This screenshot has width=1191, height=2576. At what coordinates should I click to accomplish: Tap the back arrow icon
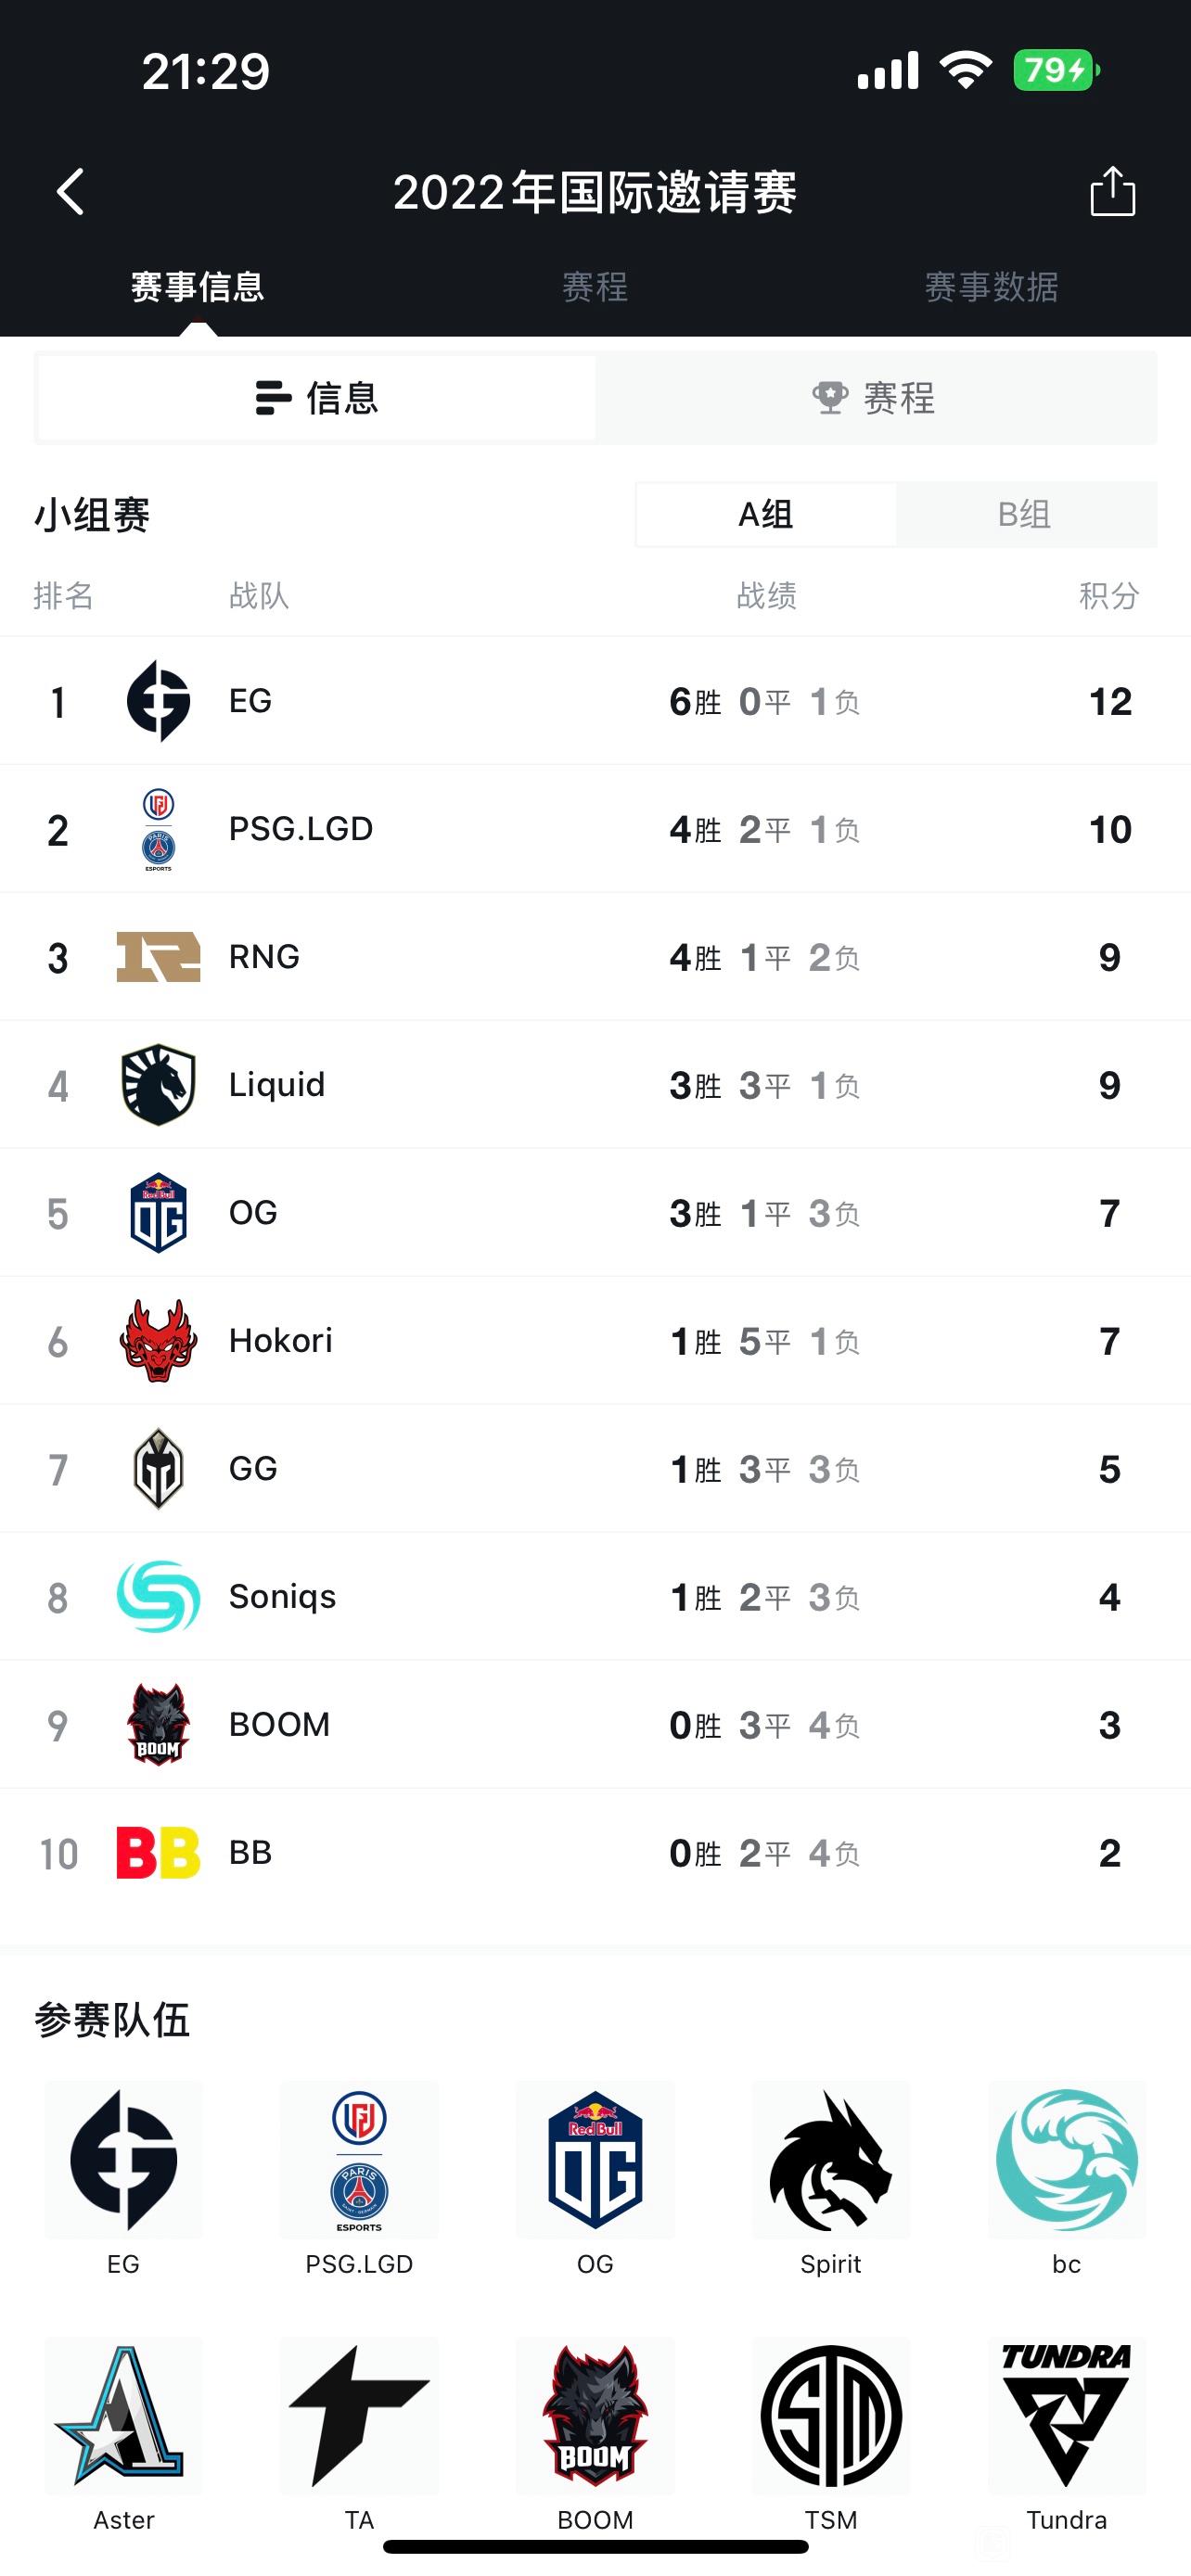(70, 192)
